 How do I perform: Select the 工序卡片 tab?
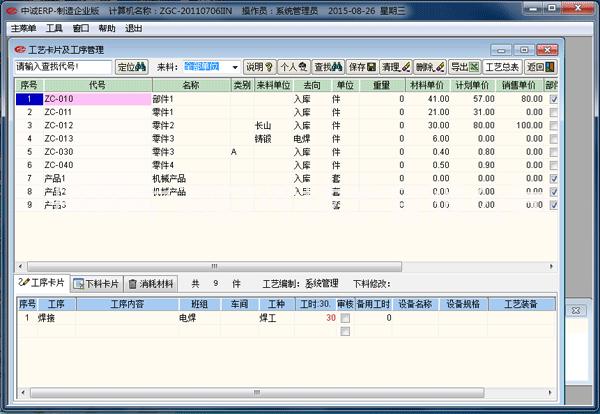point(42,283)
